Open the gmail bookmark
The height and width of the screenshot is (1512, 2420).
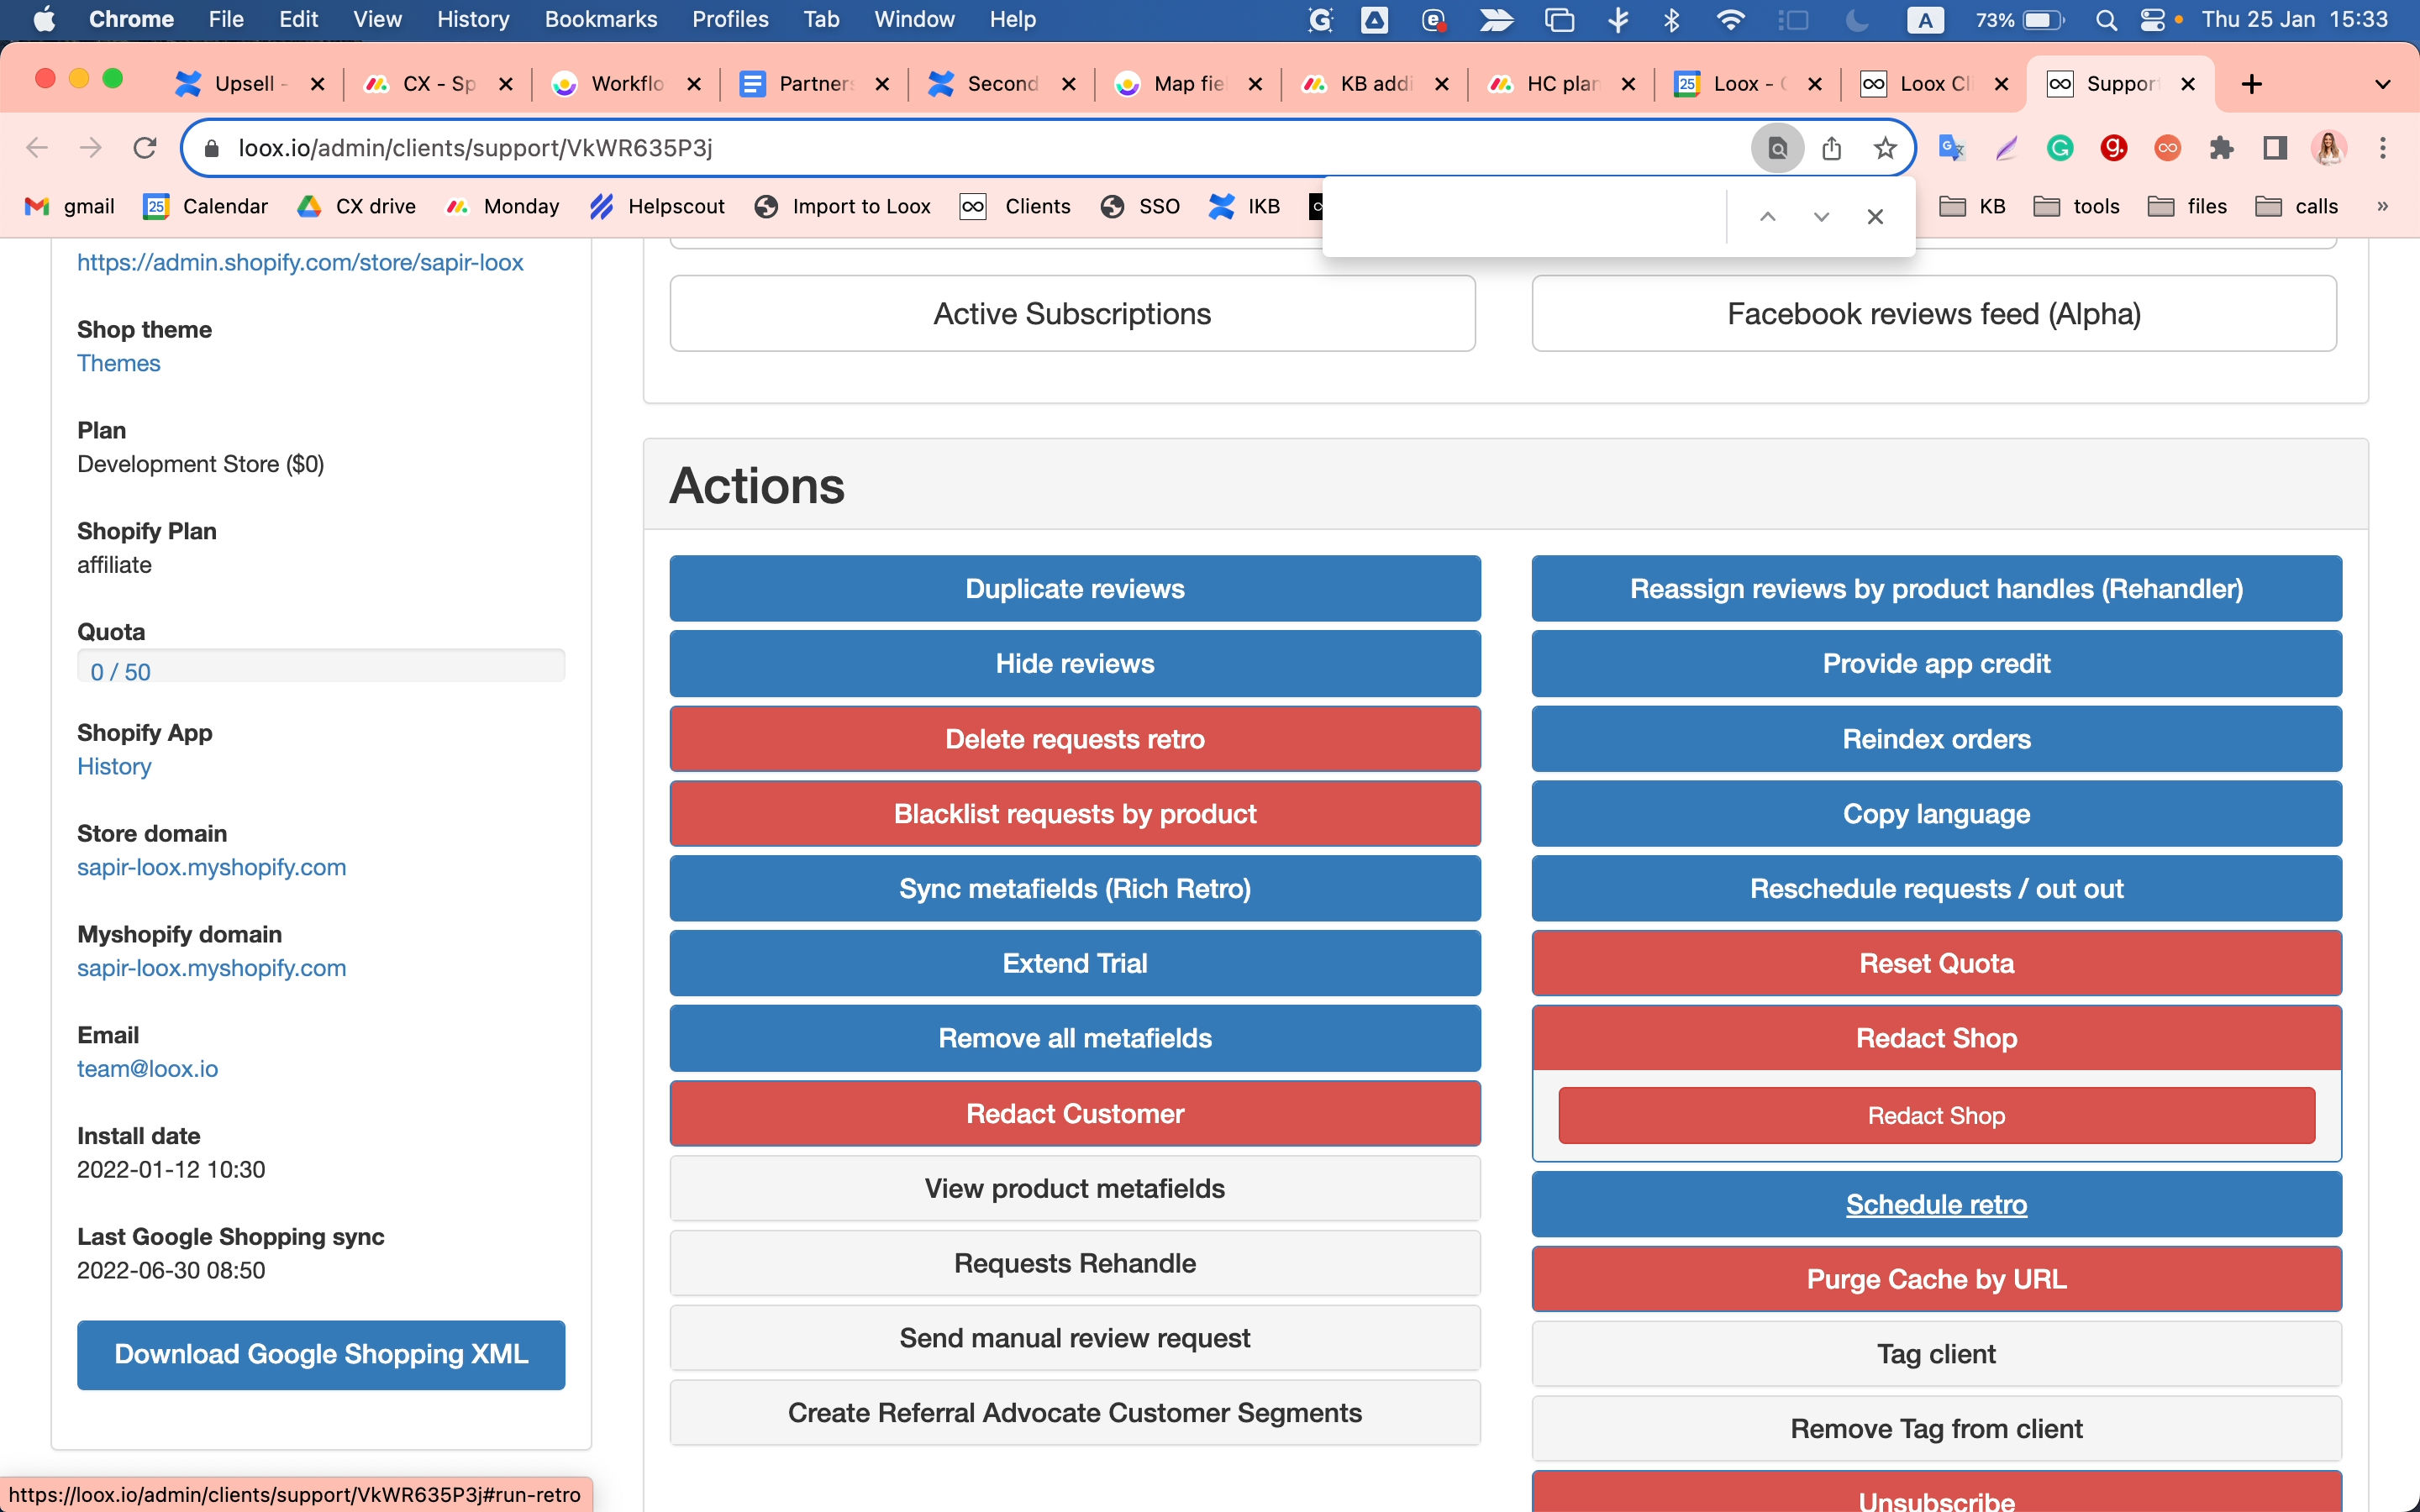coord(70,206)
